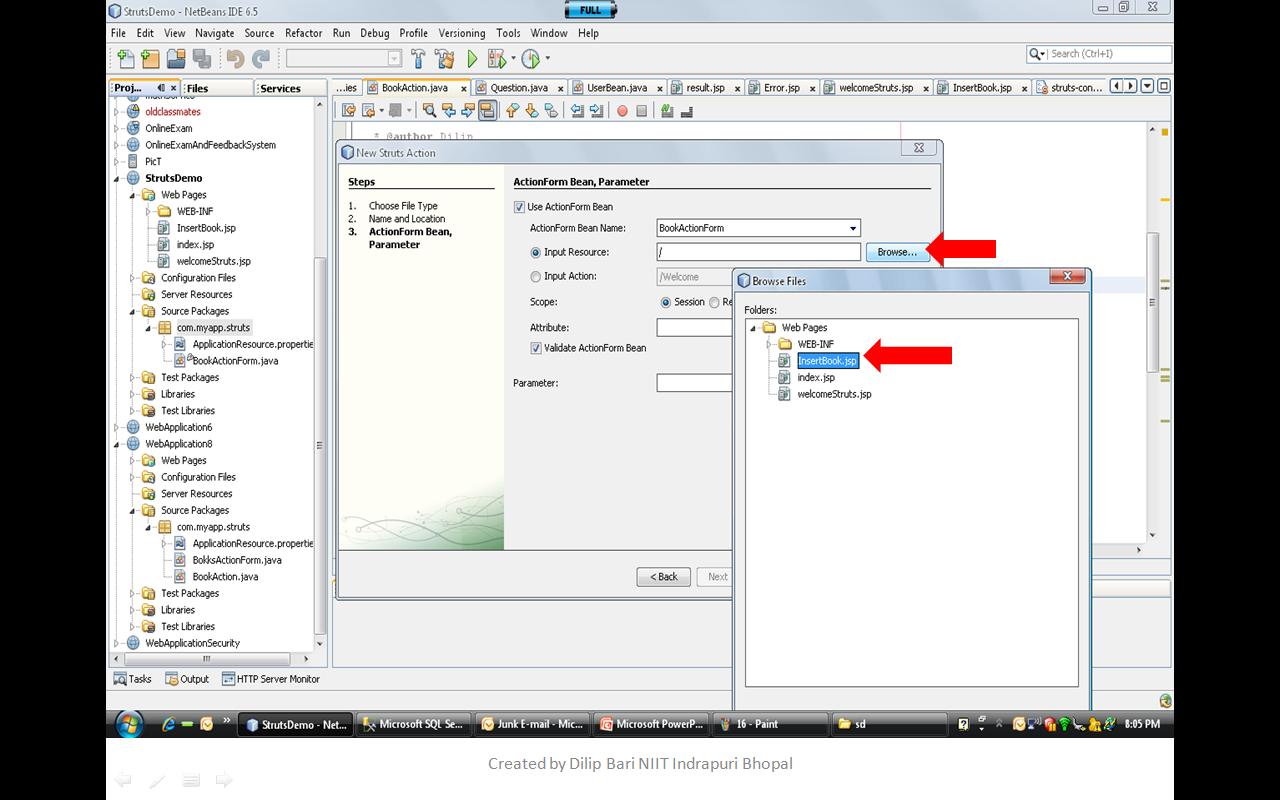Redo an action using the Redo icon
The image size is (1280, 800).
click(260, 57)
